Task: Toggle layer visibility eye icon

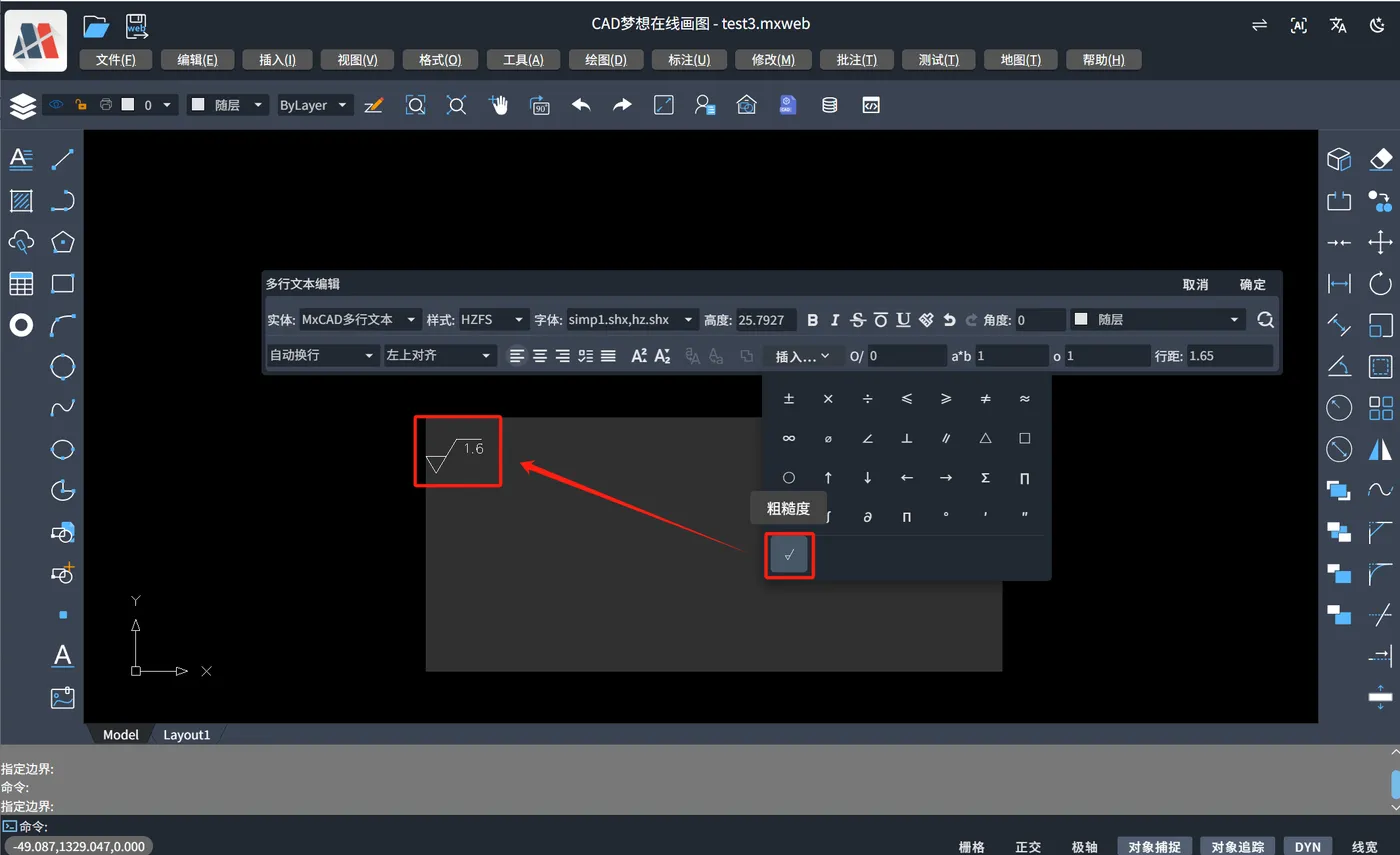Action: click(56, 104)
